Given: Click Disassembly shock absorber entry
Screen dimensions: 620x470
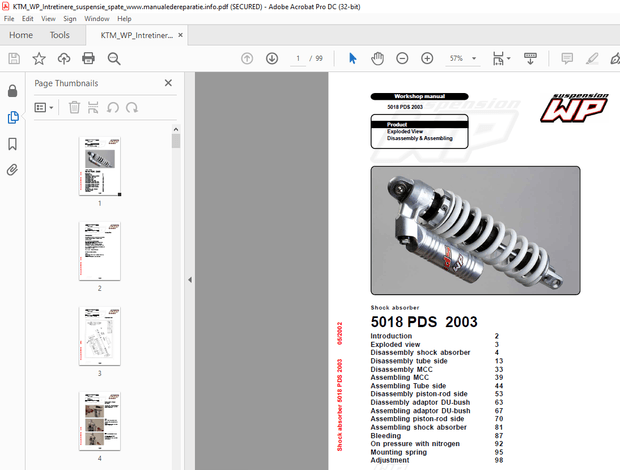Looking at the screenshot, I should pyautogui.click(x=420, y=352).
